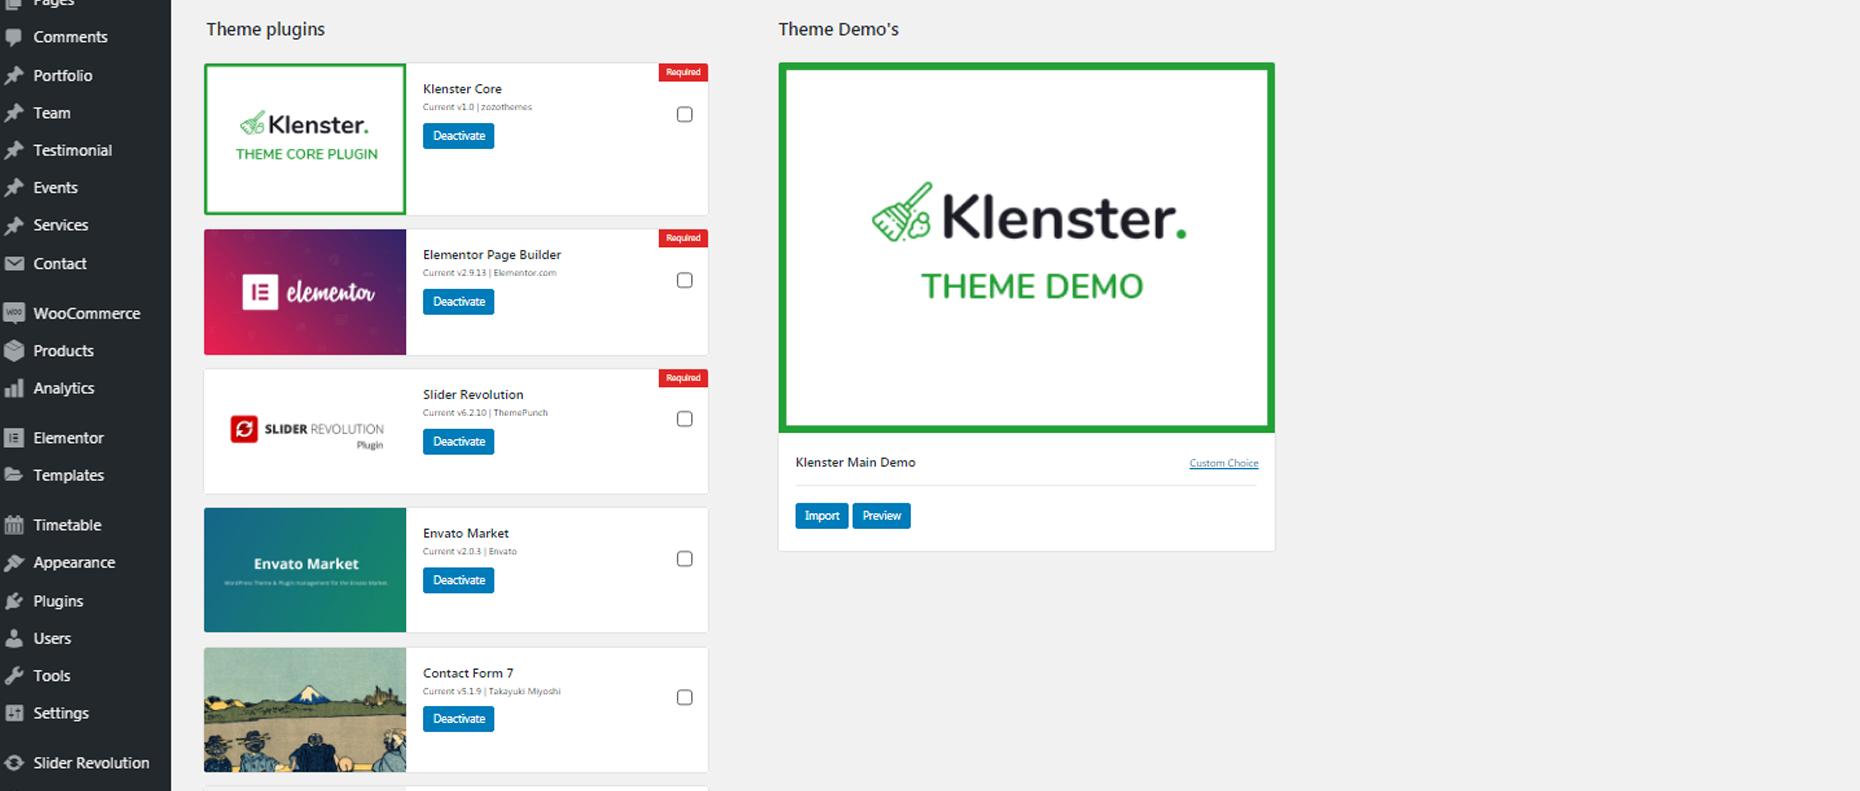
Task: Open the Appearance menu
Action: click(73, 563)
